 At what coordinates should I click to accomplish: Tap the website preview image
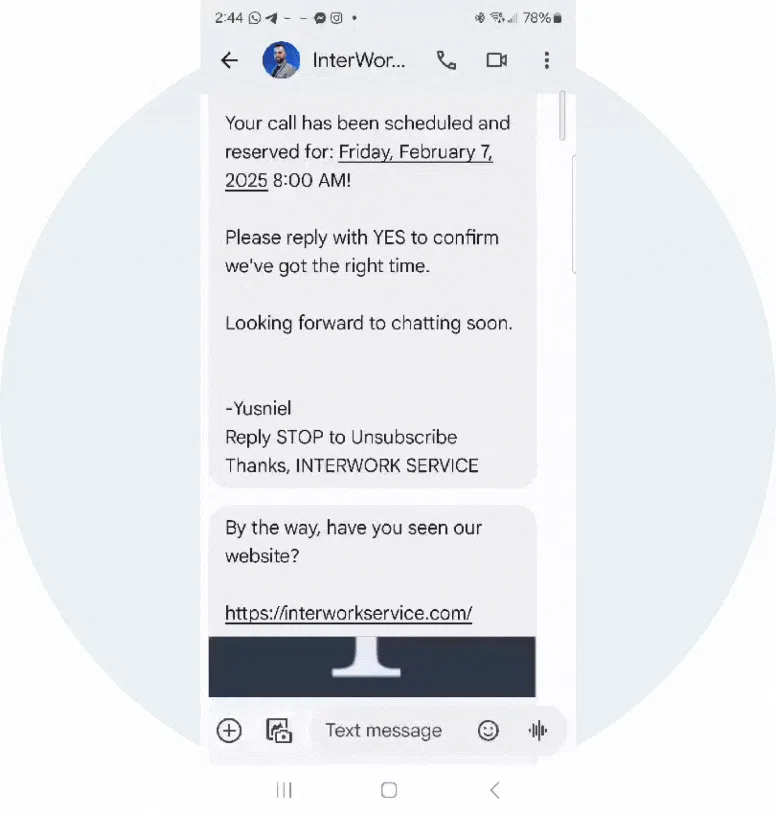tap(372, 667)
